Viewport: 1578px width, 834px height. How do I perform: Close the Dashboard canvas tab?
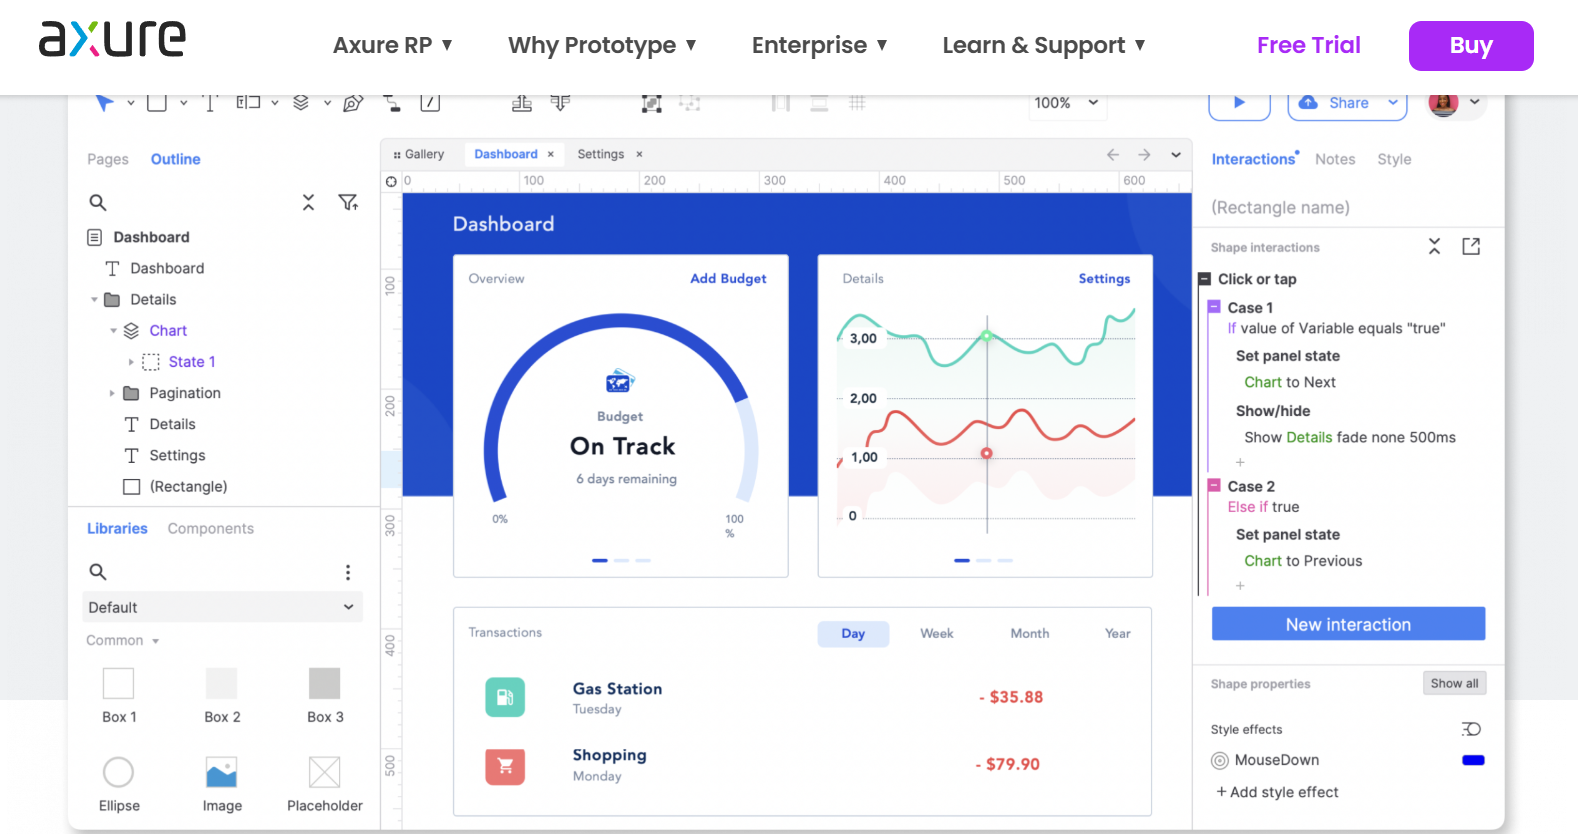click(551, 154)
